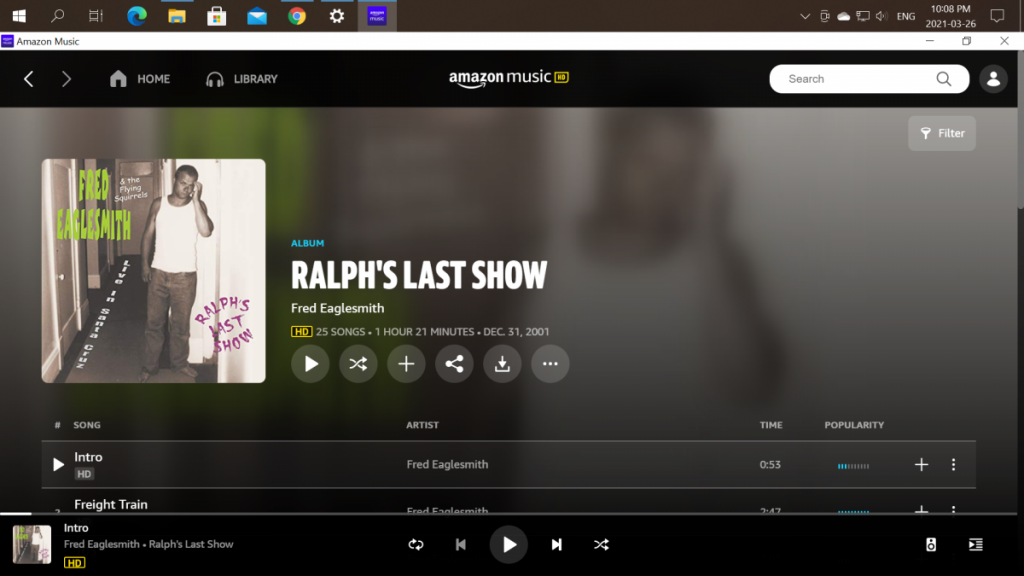This screenshot has height=576, width=1024.
Task: Download the album
Action: pos(502,364)
